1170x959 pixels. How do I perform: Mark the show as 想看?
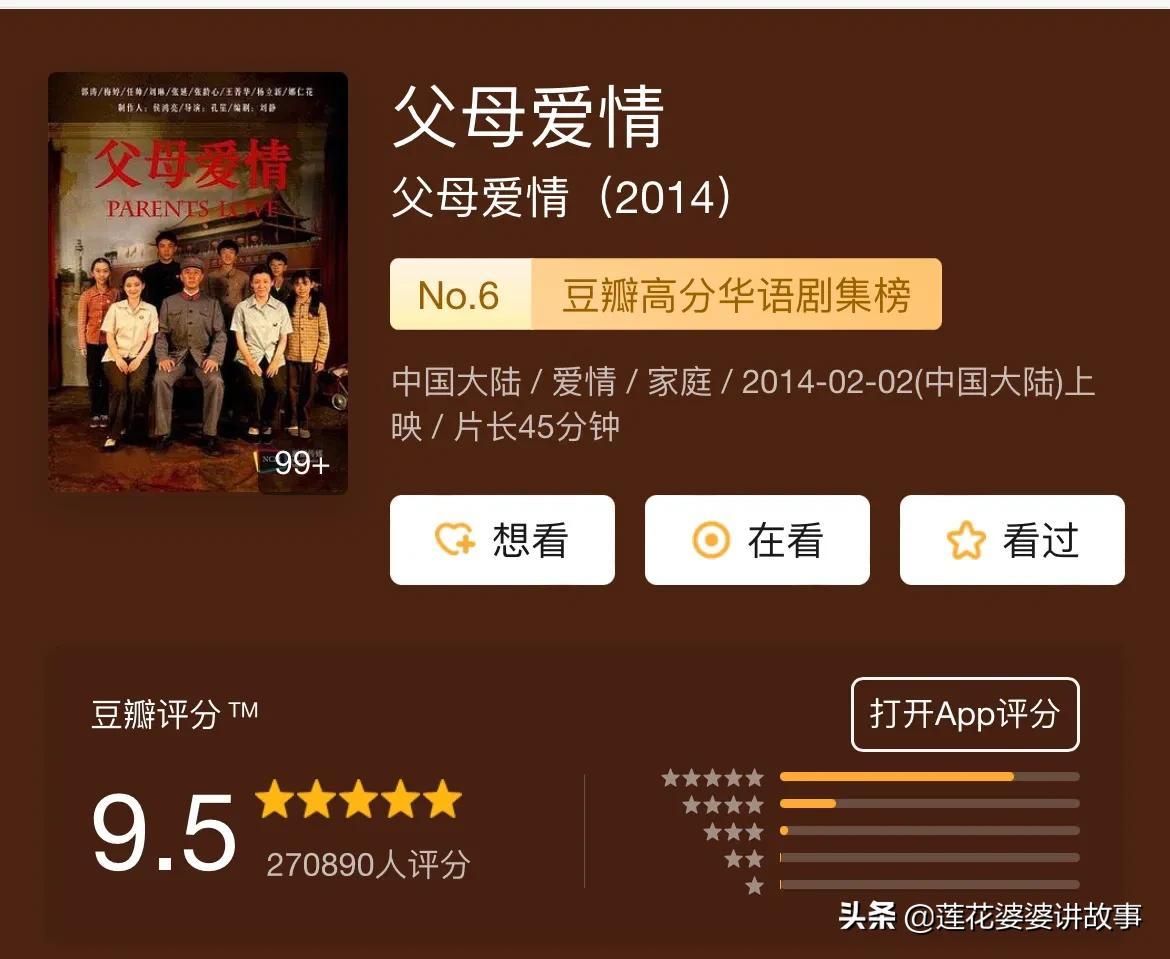tap(502, 540)
